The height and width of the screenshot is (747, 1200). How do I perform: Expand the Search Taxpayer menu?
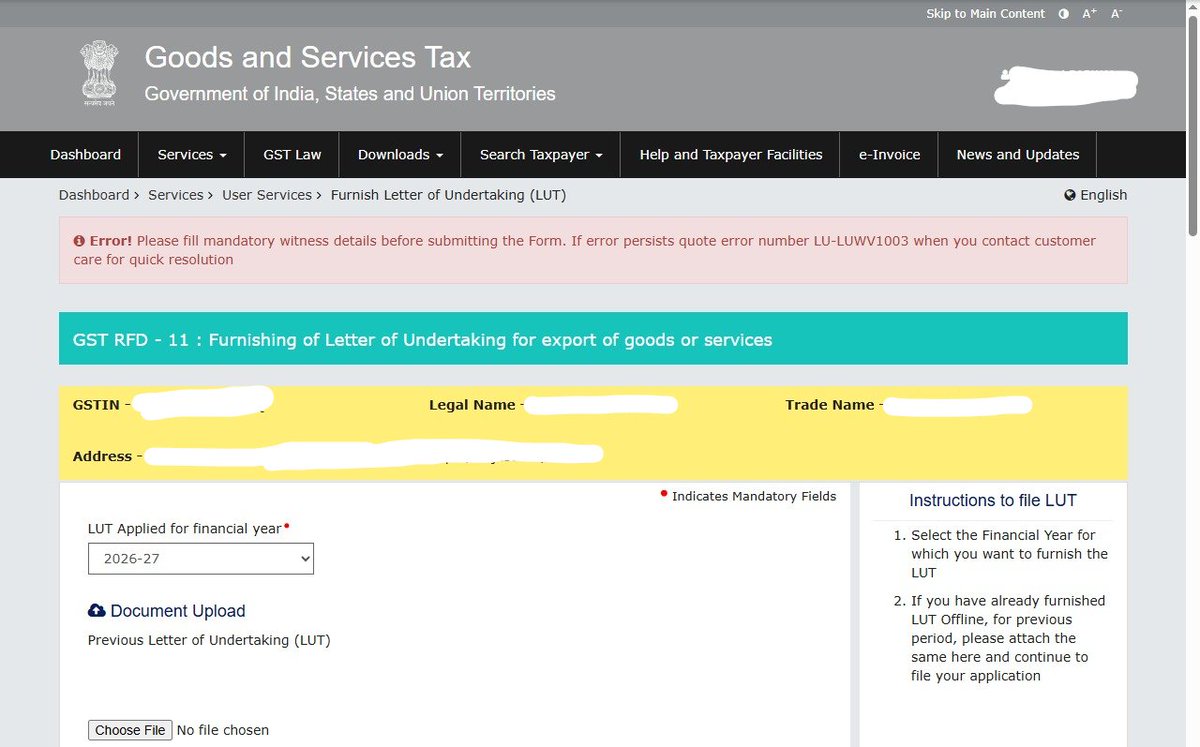click(541, 155)
